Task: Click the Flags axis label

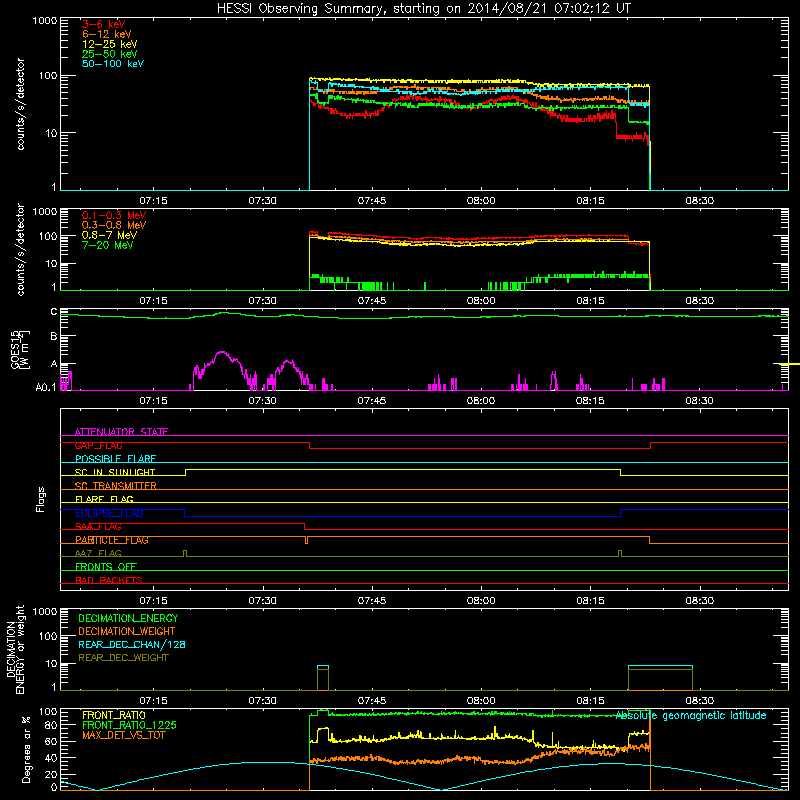Action: click(x=41, y=499)
